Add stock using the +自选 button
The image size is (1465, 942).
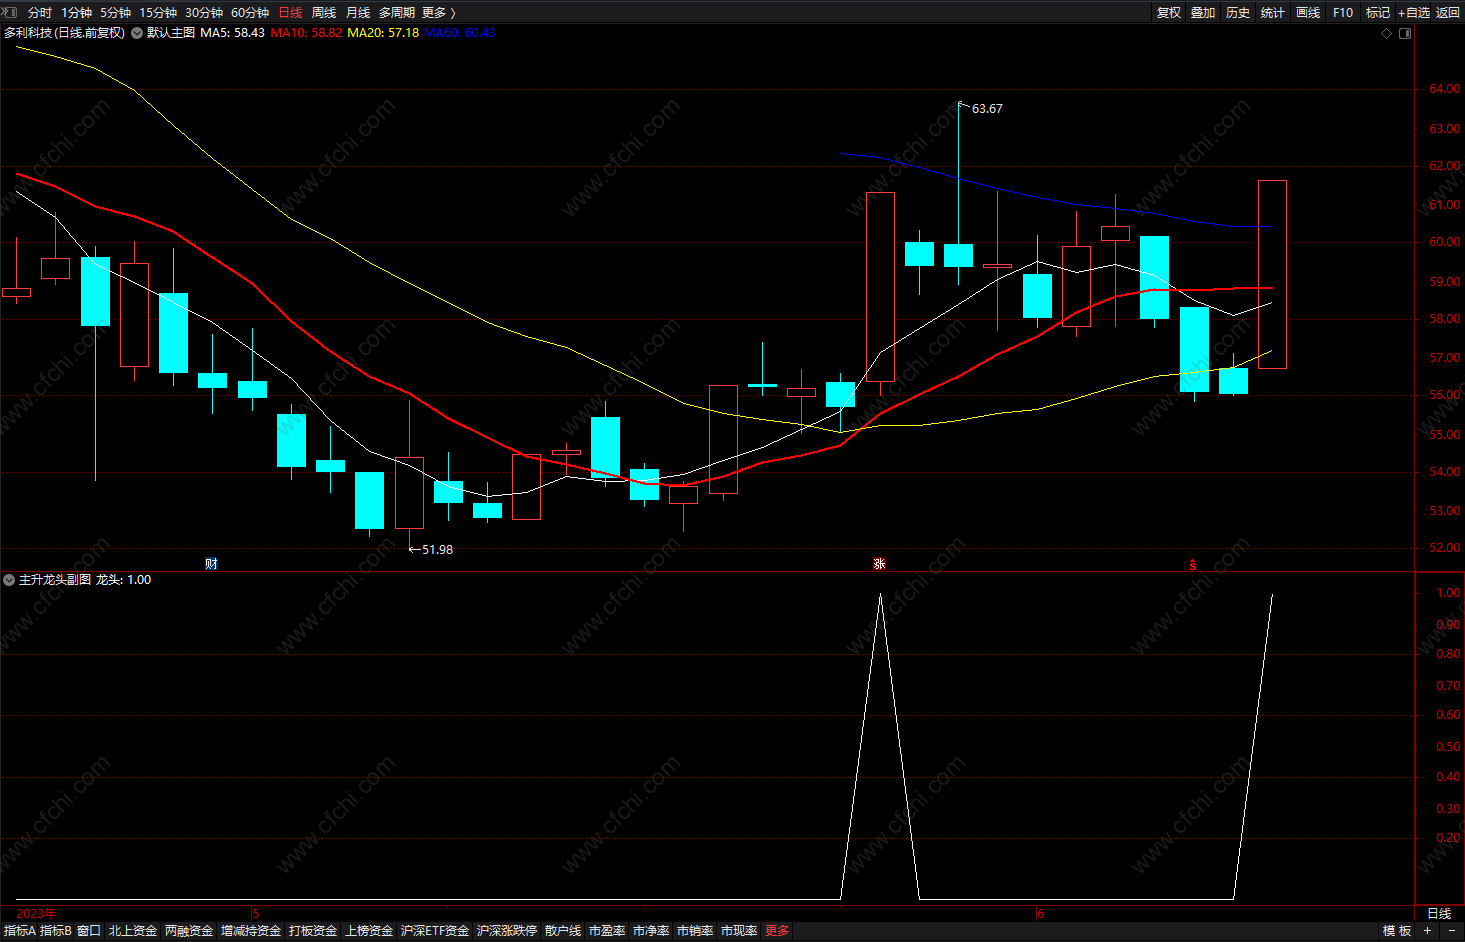(1414, 13)
